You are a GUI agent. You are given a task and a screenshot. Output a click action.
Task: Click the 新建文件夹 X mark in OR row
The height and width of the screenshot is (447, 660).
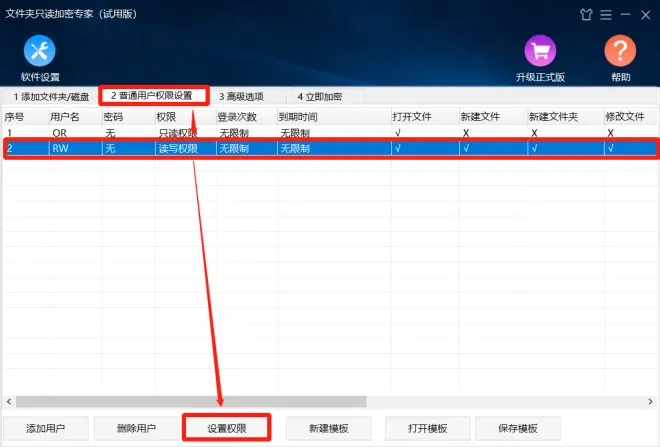tap(534, 133)
